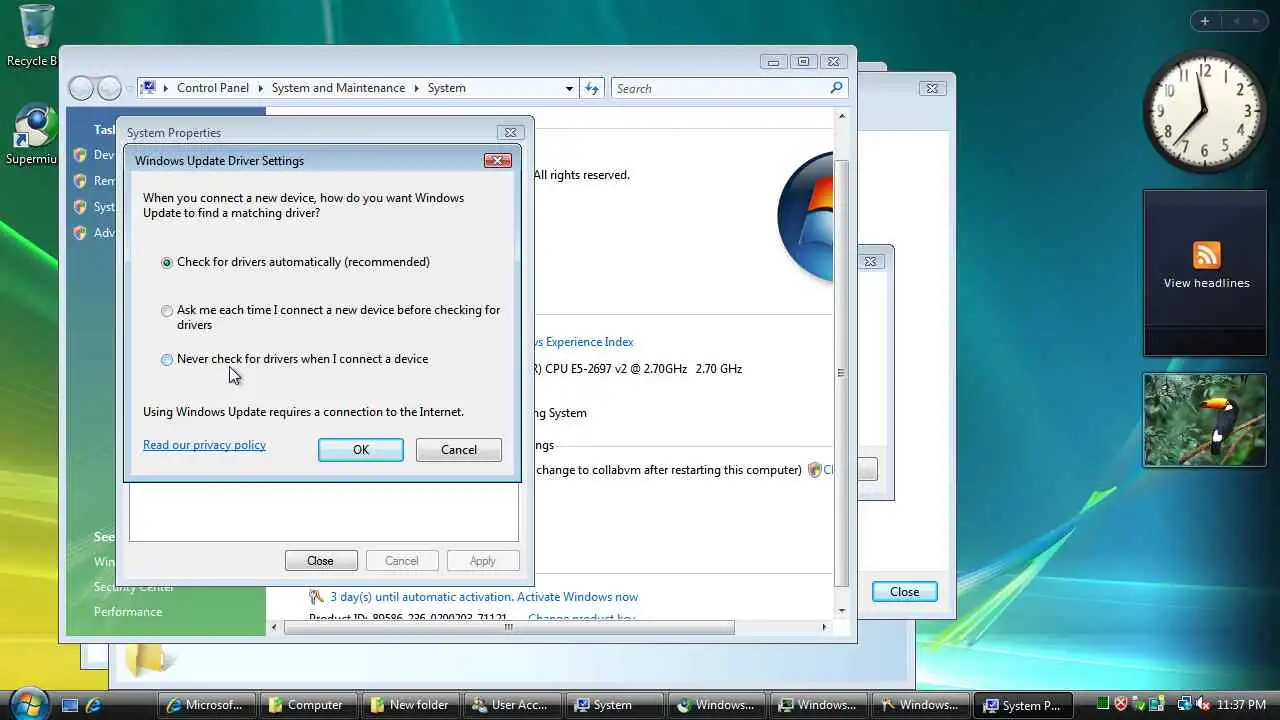Image resolution: width=1280 pixels, height=720 pixels.
Task: Click the shield icon next to Adv task
Action: (x=80, y=233)
